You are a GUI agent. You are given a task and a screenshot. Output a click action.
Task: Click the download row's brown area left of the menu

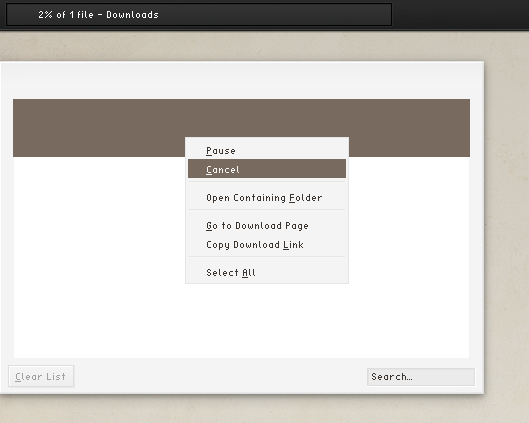coord(99,128)
